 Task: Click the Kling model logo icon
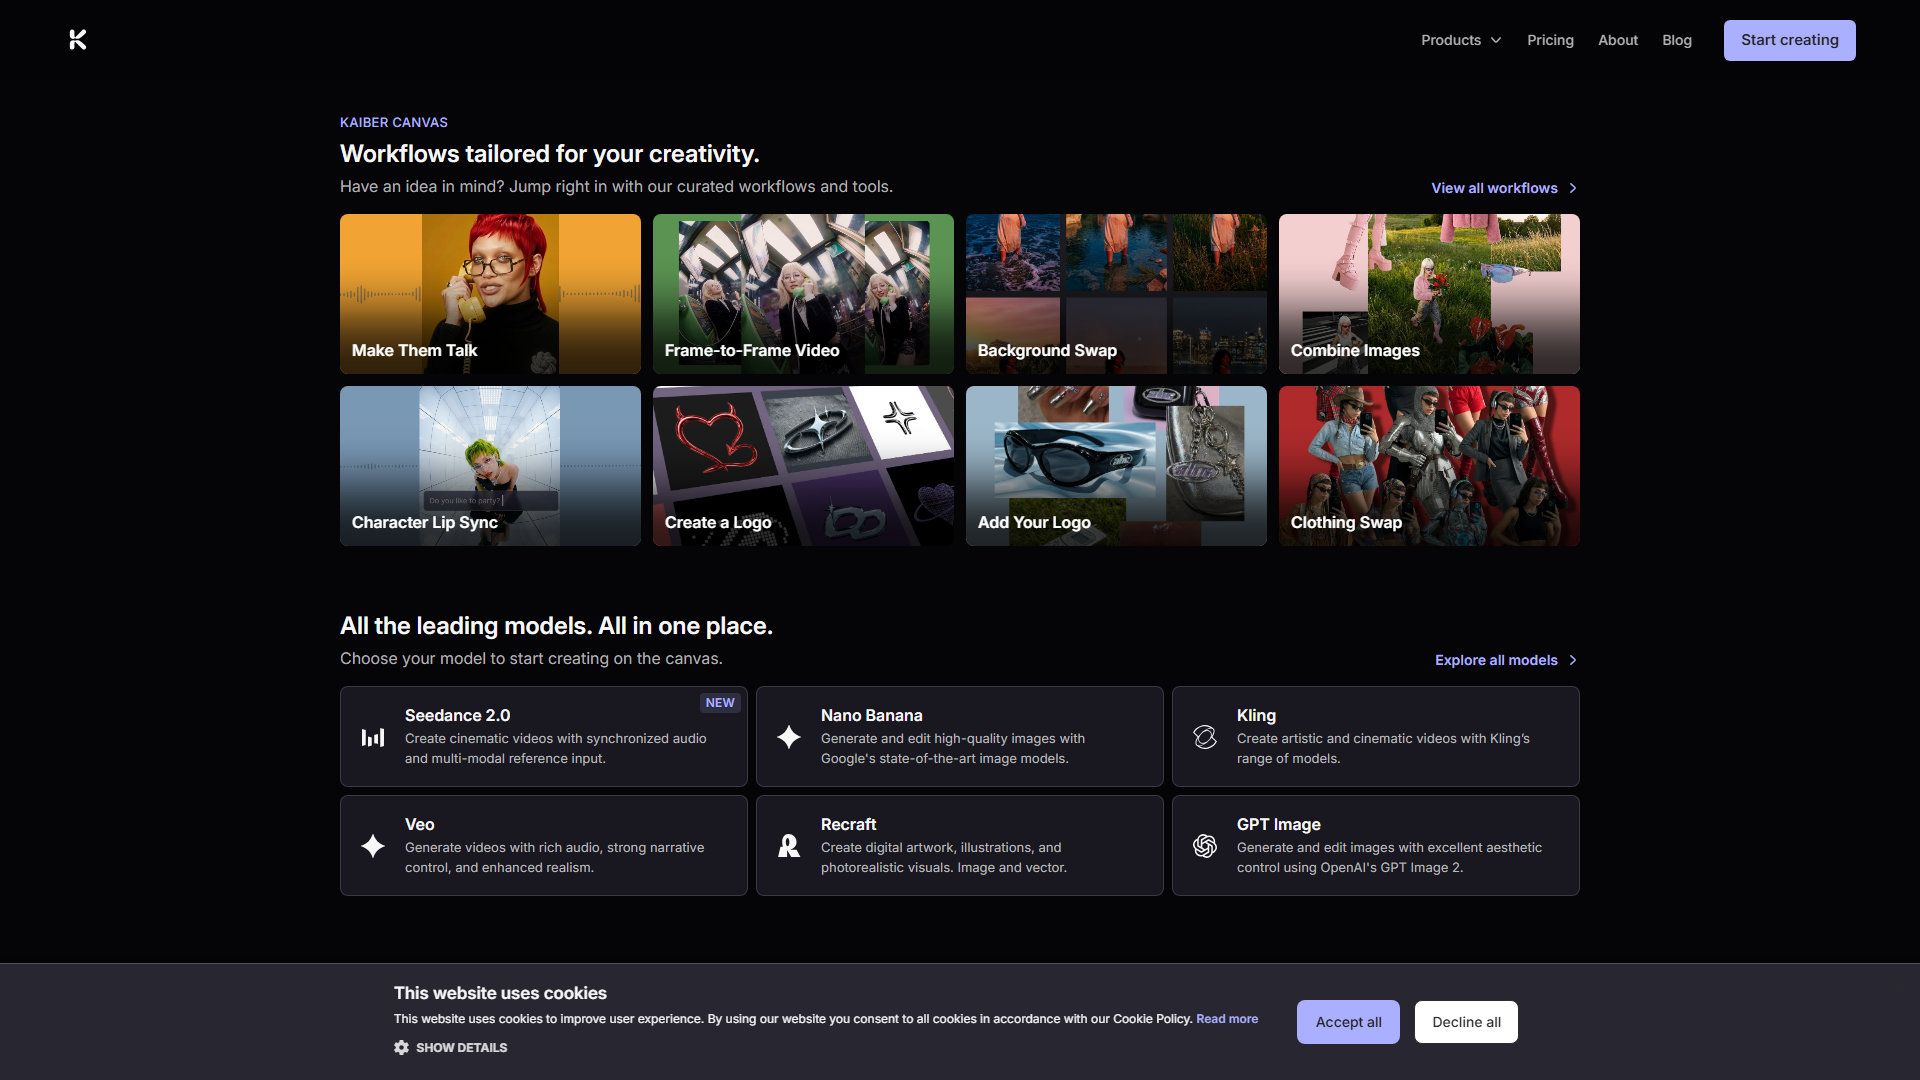pos(1205,737)
